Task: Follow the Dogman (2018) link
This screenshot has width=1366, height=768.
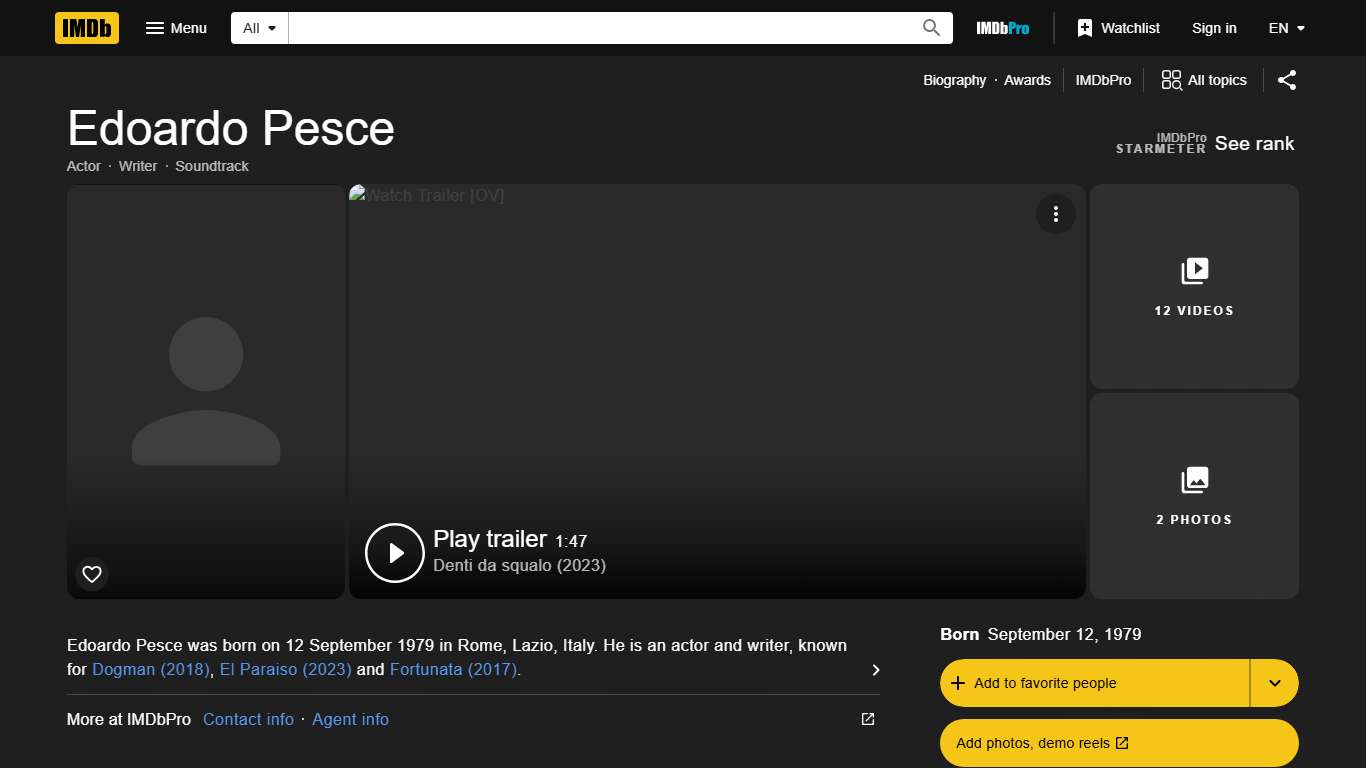Action: (x=149, y=669)
